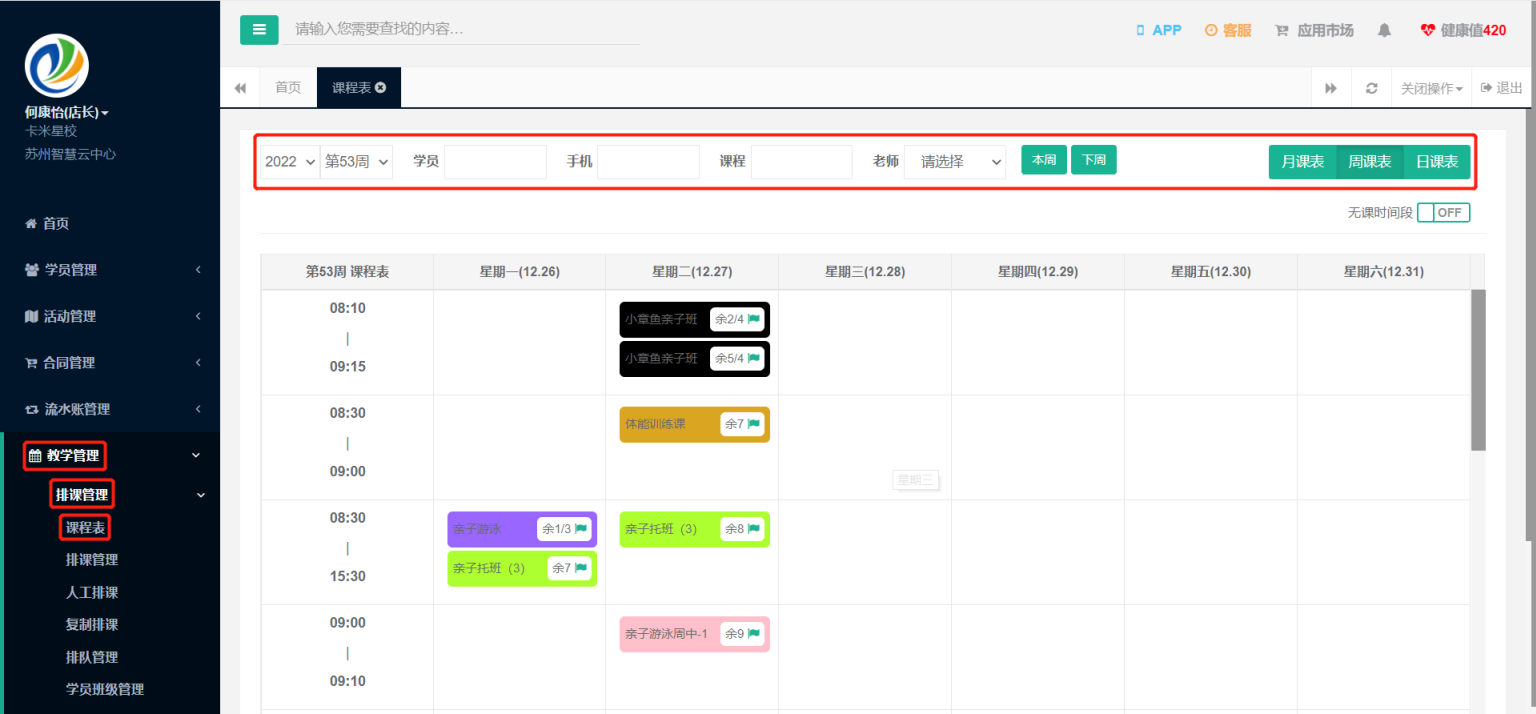Switch to the 首页 tab
Viewport: 1536px width, 714px height.
pyautogui.click(x=288, y=88)
